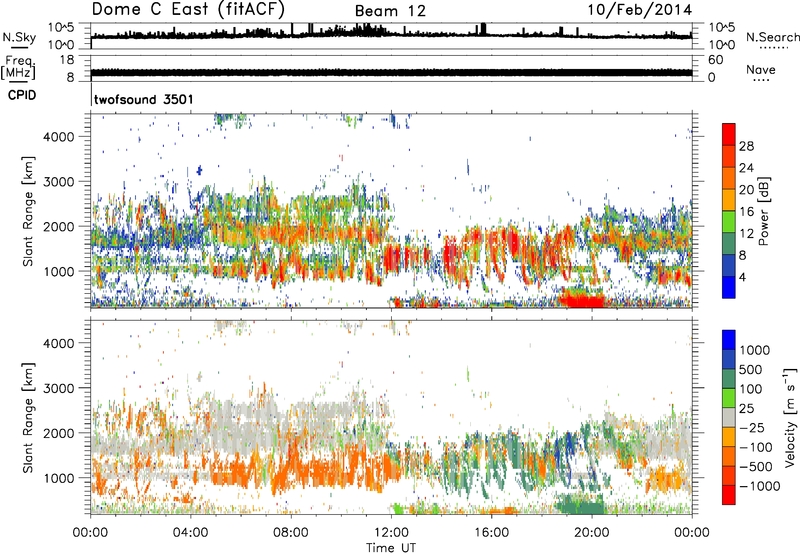The width and height of the screenshot is (800, 554).
Task: Select the yellow Velocity segment between -25 and -100
Action: 729,437
